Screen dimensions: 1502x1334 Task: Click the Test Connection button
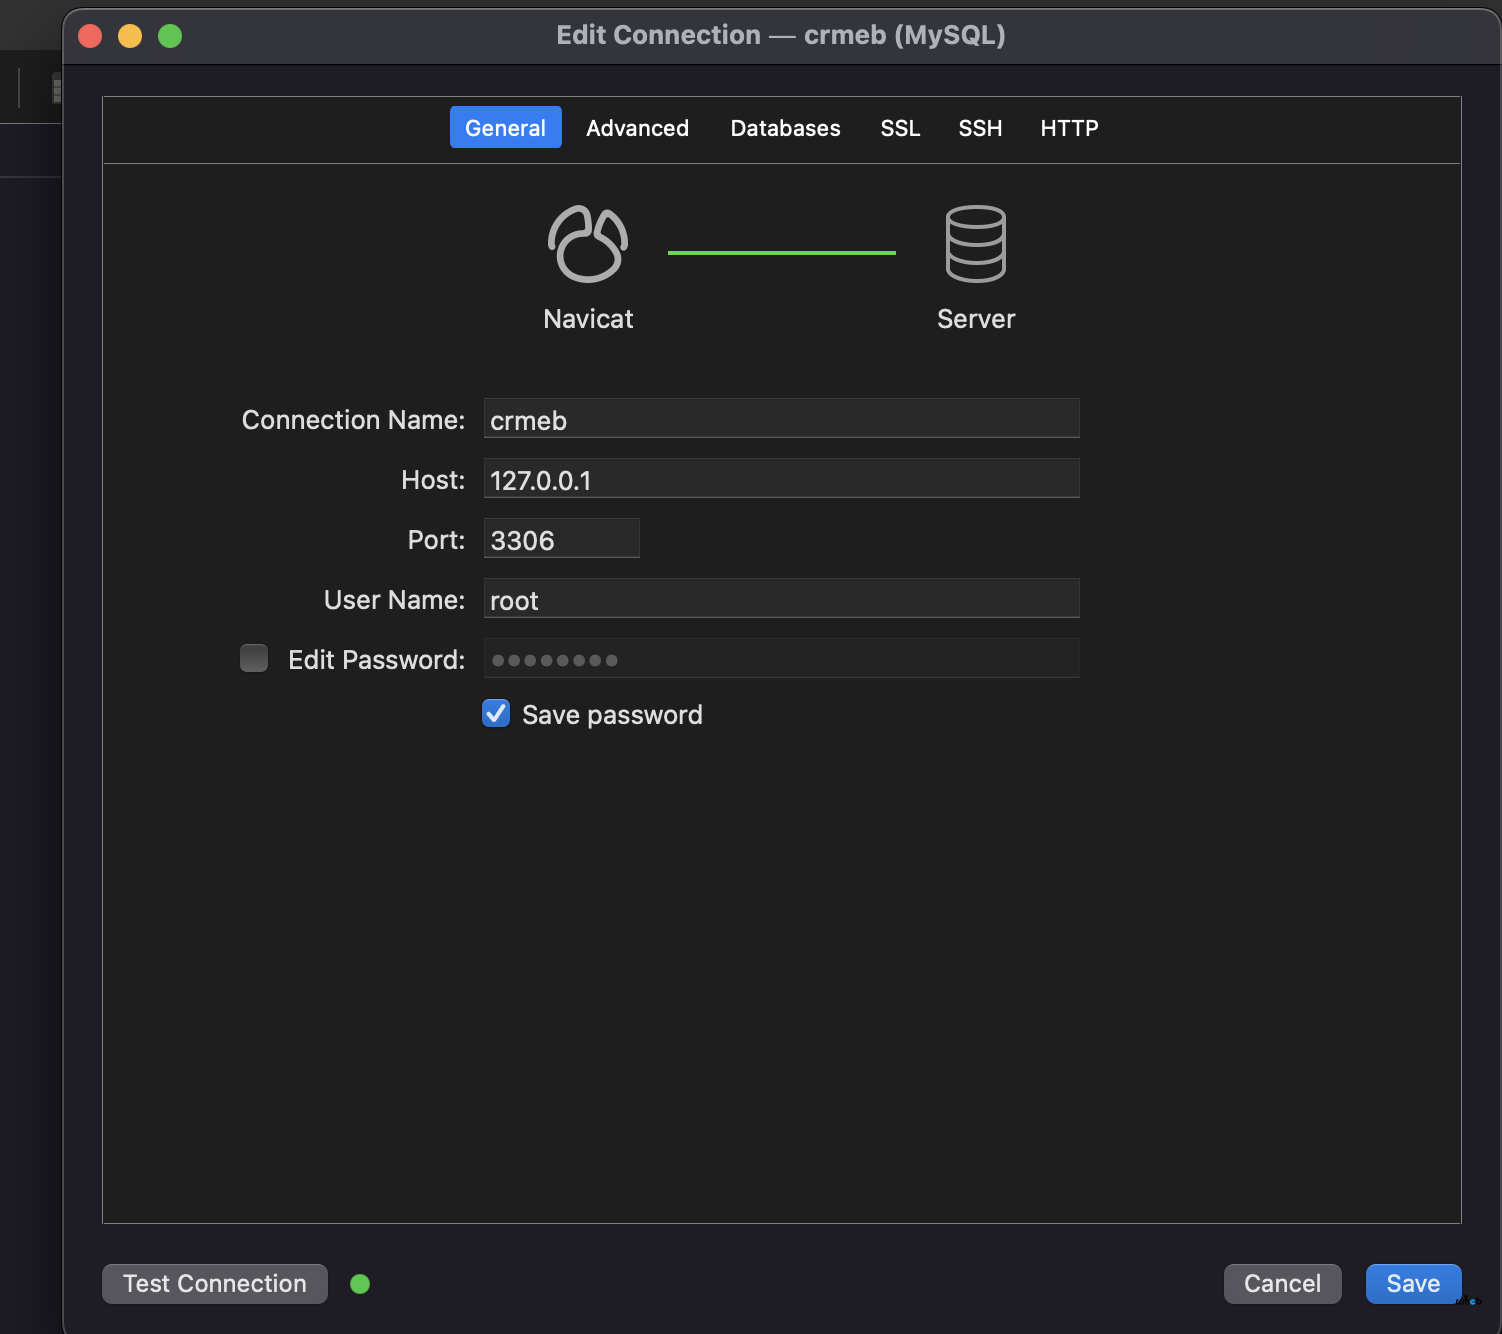[215, 1284]
